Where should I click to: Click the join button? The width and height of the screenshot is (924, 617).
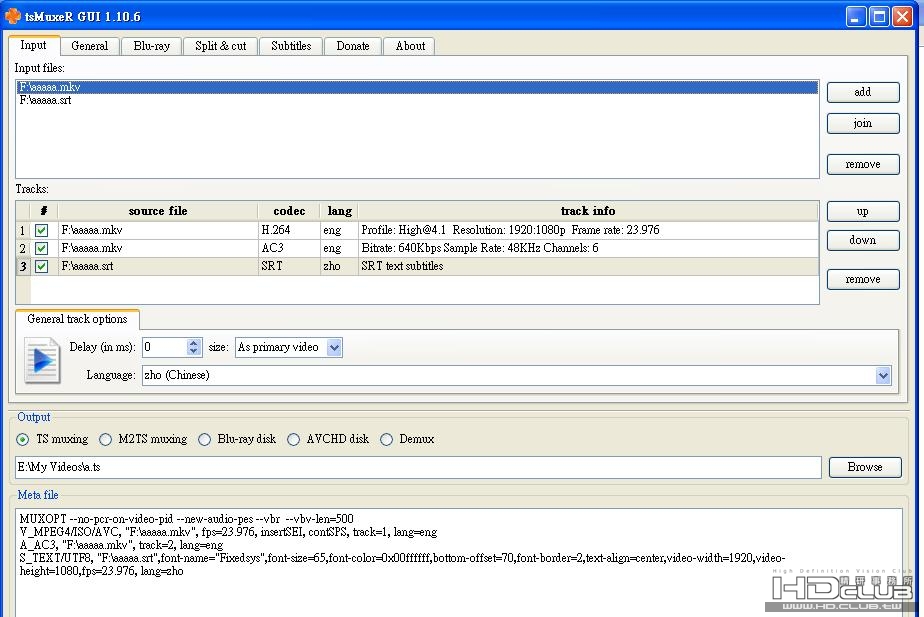[x=863, y=124]
